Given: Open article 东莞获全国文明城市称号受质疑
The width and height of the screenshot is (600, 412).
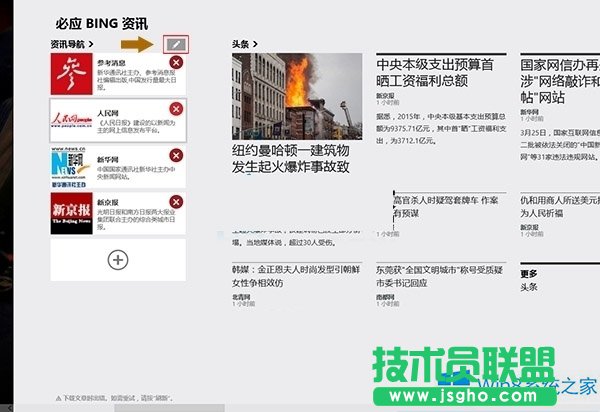Looking at the screenshot, I should pyautogui.click(x=439, y=276).
